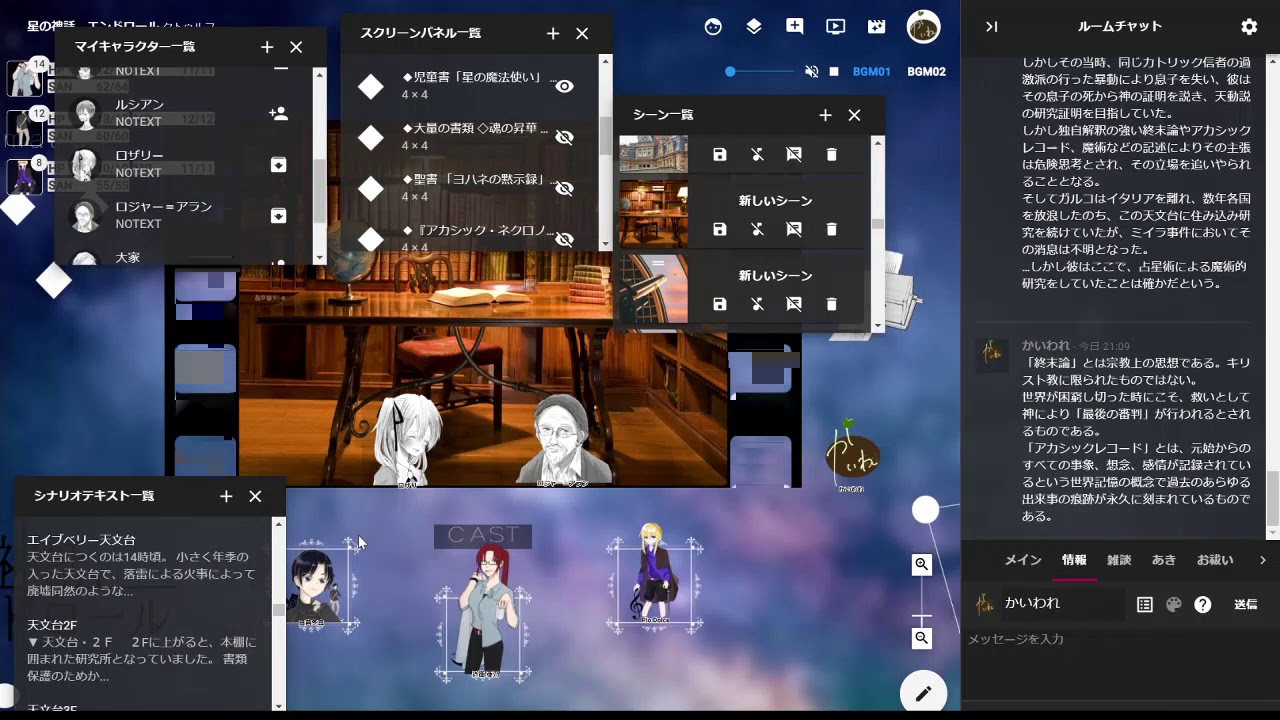Screen dimensions: 1280x720
Task: Apply the telescope scene thumbnail
Action: [x=654, y=288]
